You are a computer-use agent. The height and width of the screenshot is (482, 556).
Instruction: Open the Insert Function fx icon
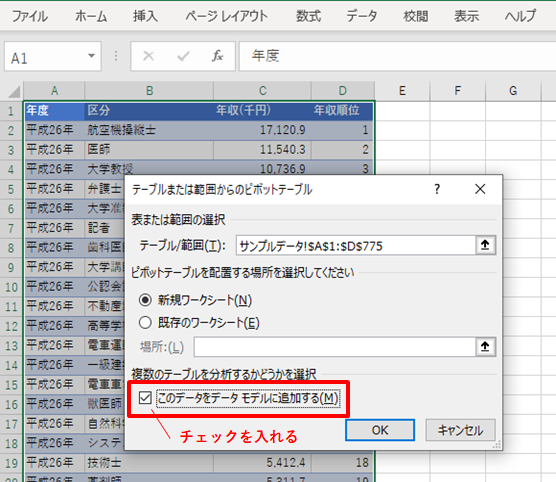(217, 56)
